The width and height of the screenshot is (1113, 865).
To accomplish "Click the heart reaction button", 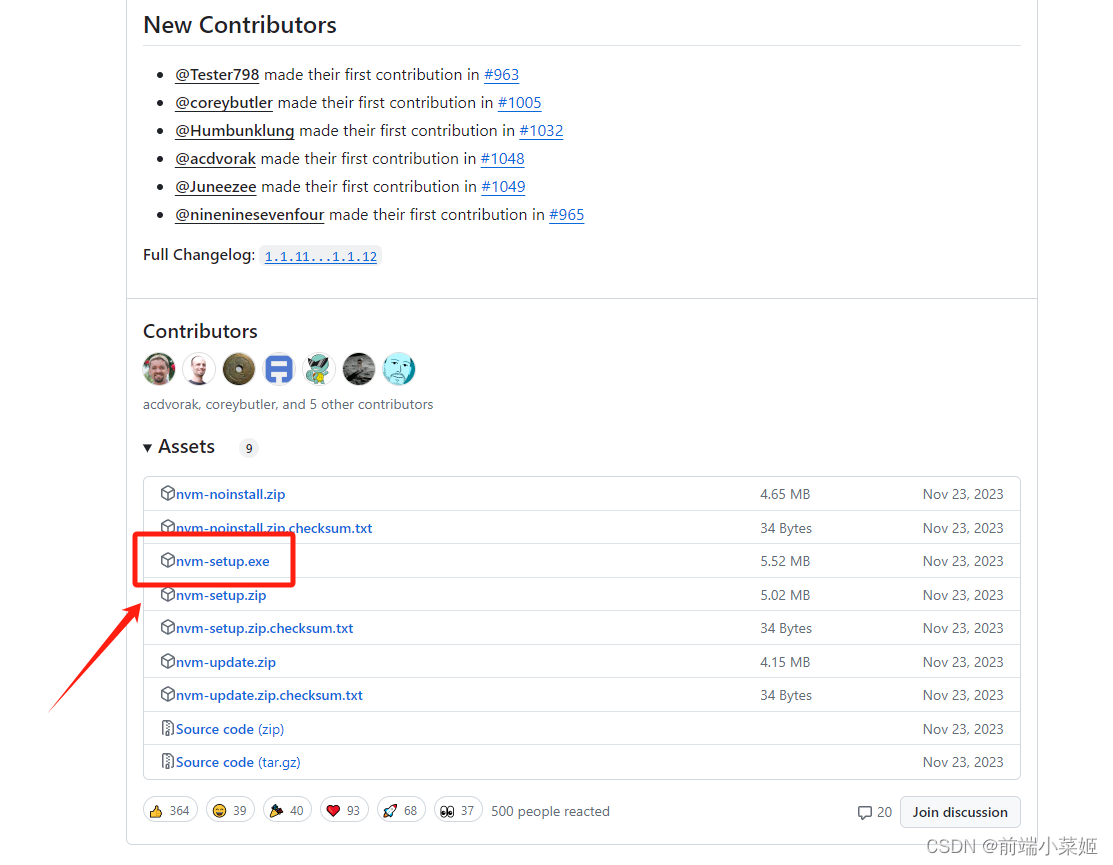I will pyautogui.click(x=344, y=810).
